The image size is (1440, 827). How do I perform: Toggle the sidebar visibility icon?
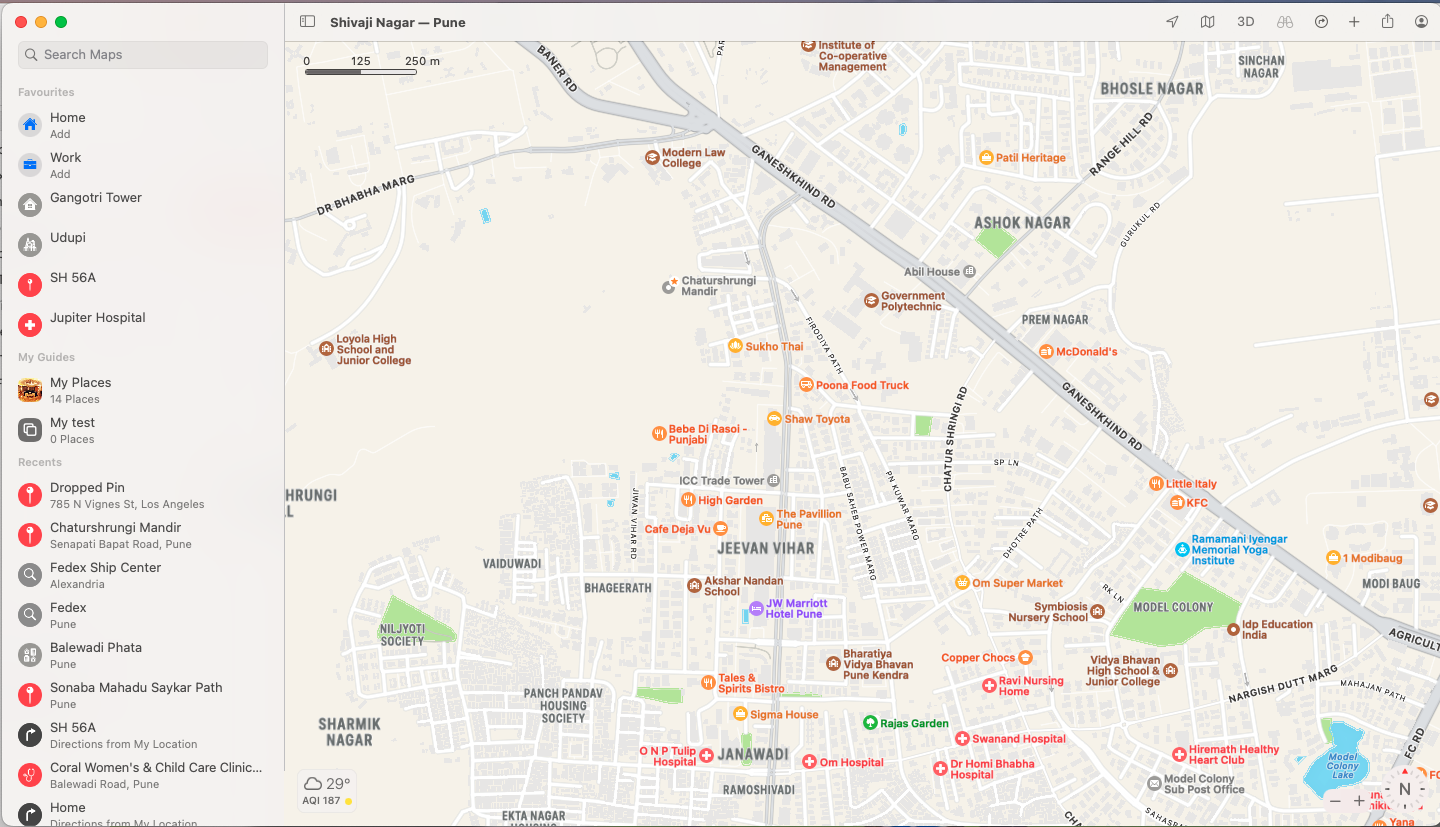click(x=306, y=21)
